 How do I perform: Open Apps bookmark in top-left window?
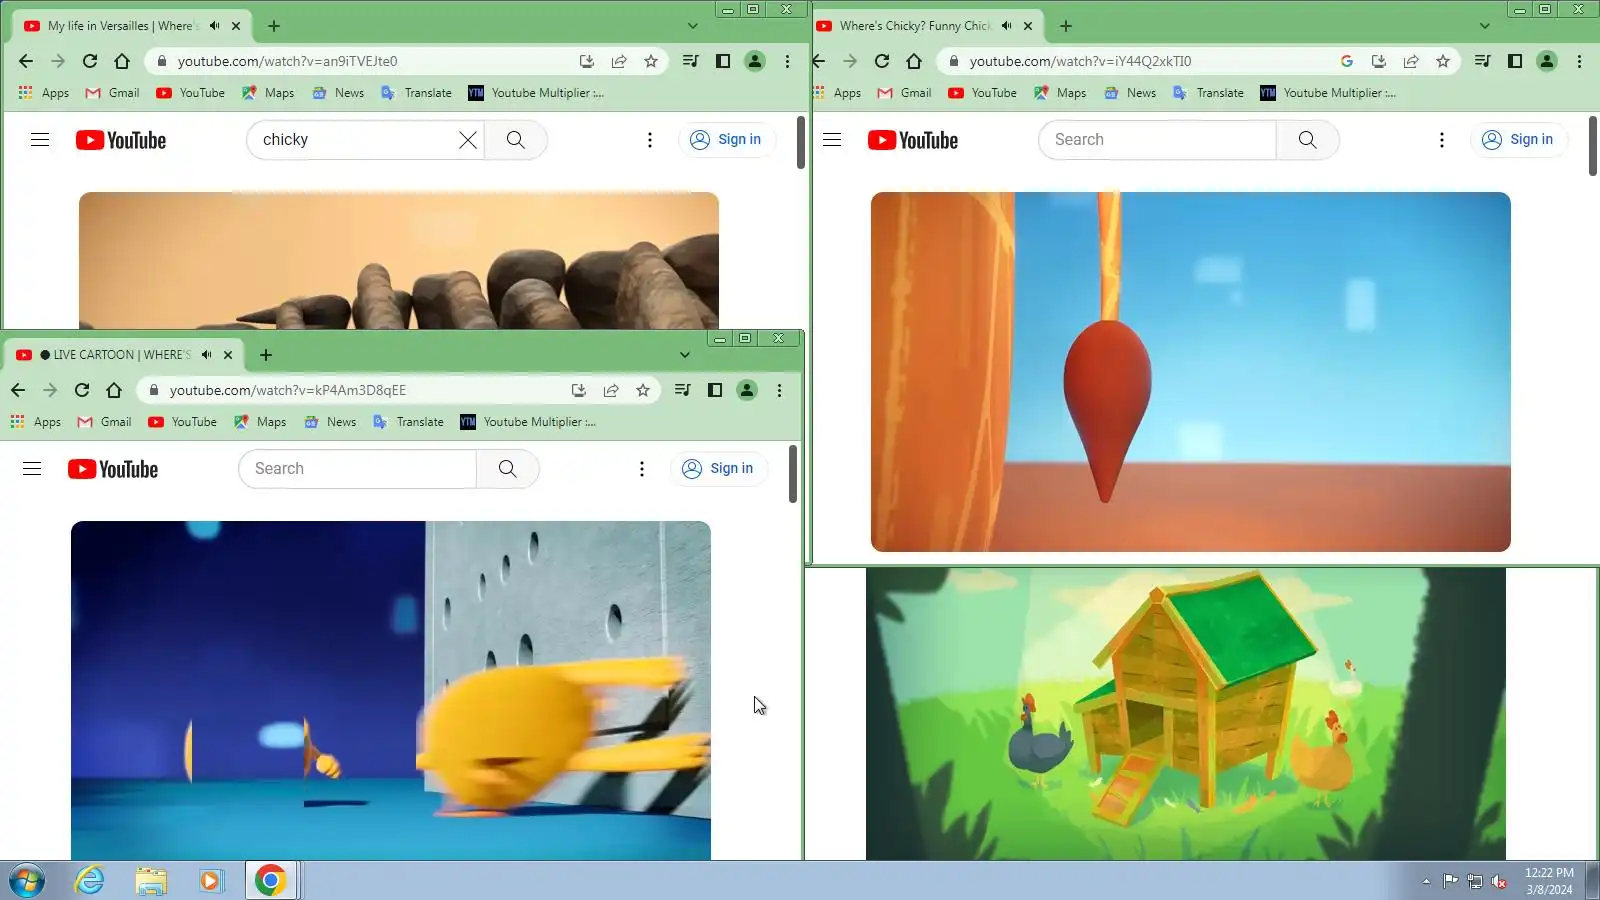pyautogui.click(x=44, y=93)
